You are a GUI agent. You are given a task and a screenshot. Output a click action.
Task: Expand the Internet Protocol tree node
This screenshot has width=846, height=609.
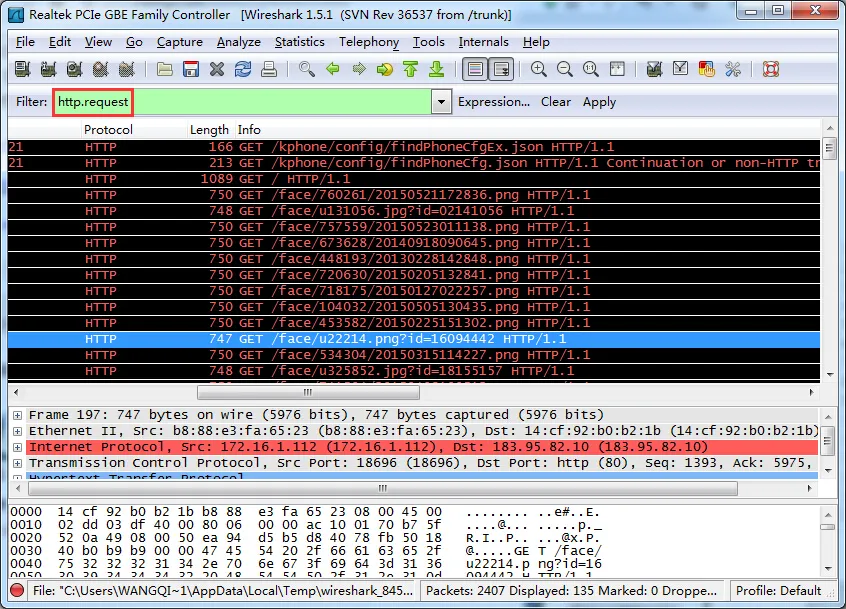point(17,447)
